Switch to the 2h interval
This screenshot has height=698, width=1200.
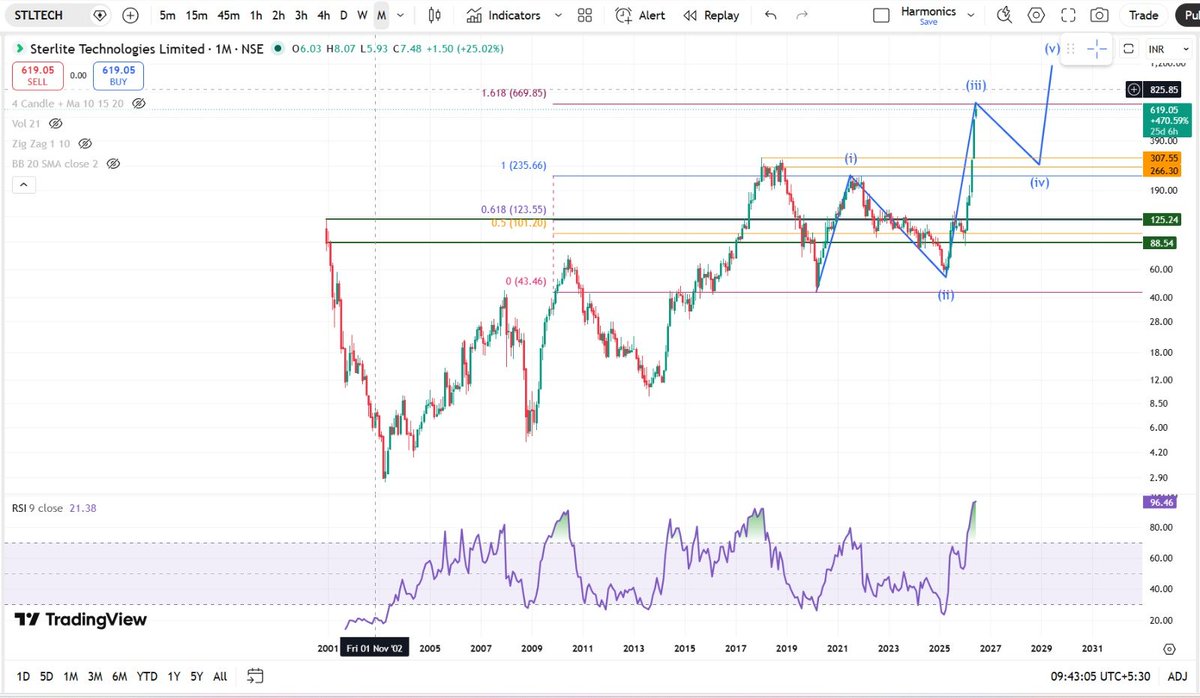click(278, 15)
